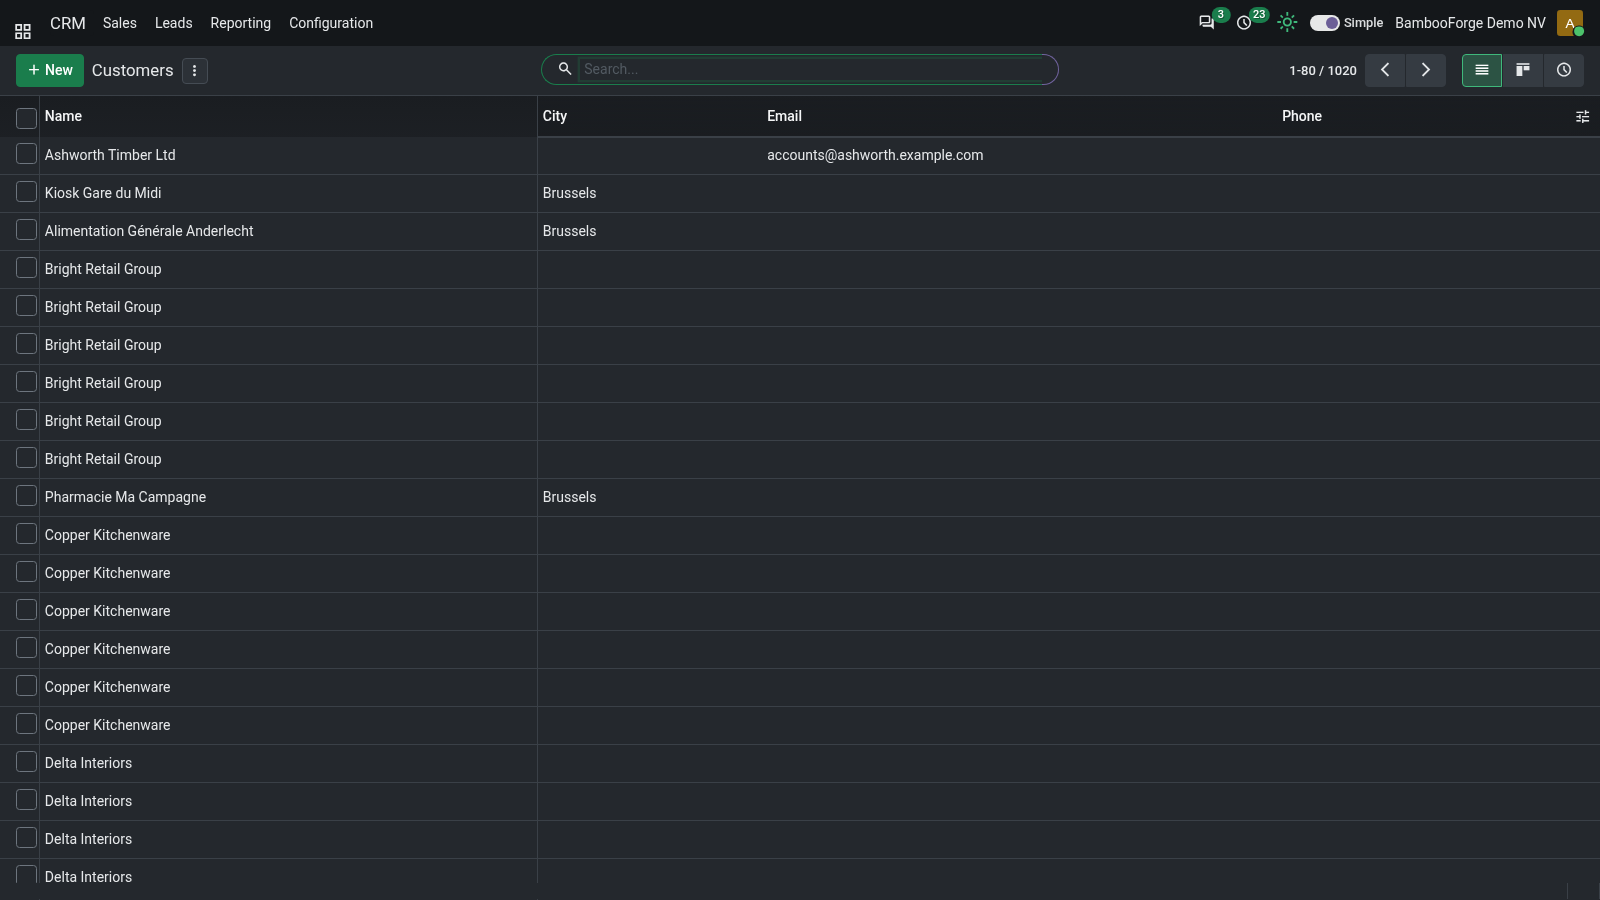The image size is (1600, 900).
Task: Switch to list view
Action: click(x=1482, y=70)
